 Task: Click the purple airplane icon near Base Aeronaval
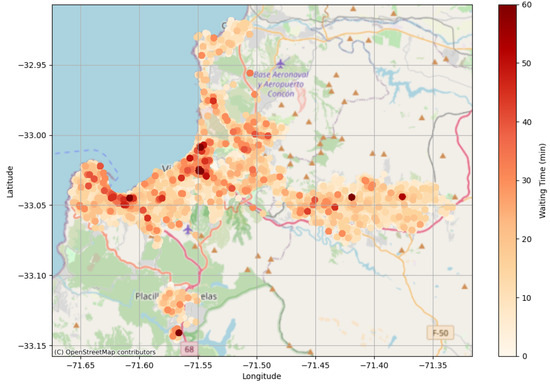[x=280, y=64]
